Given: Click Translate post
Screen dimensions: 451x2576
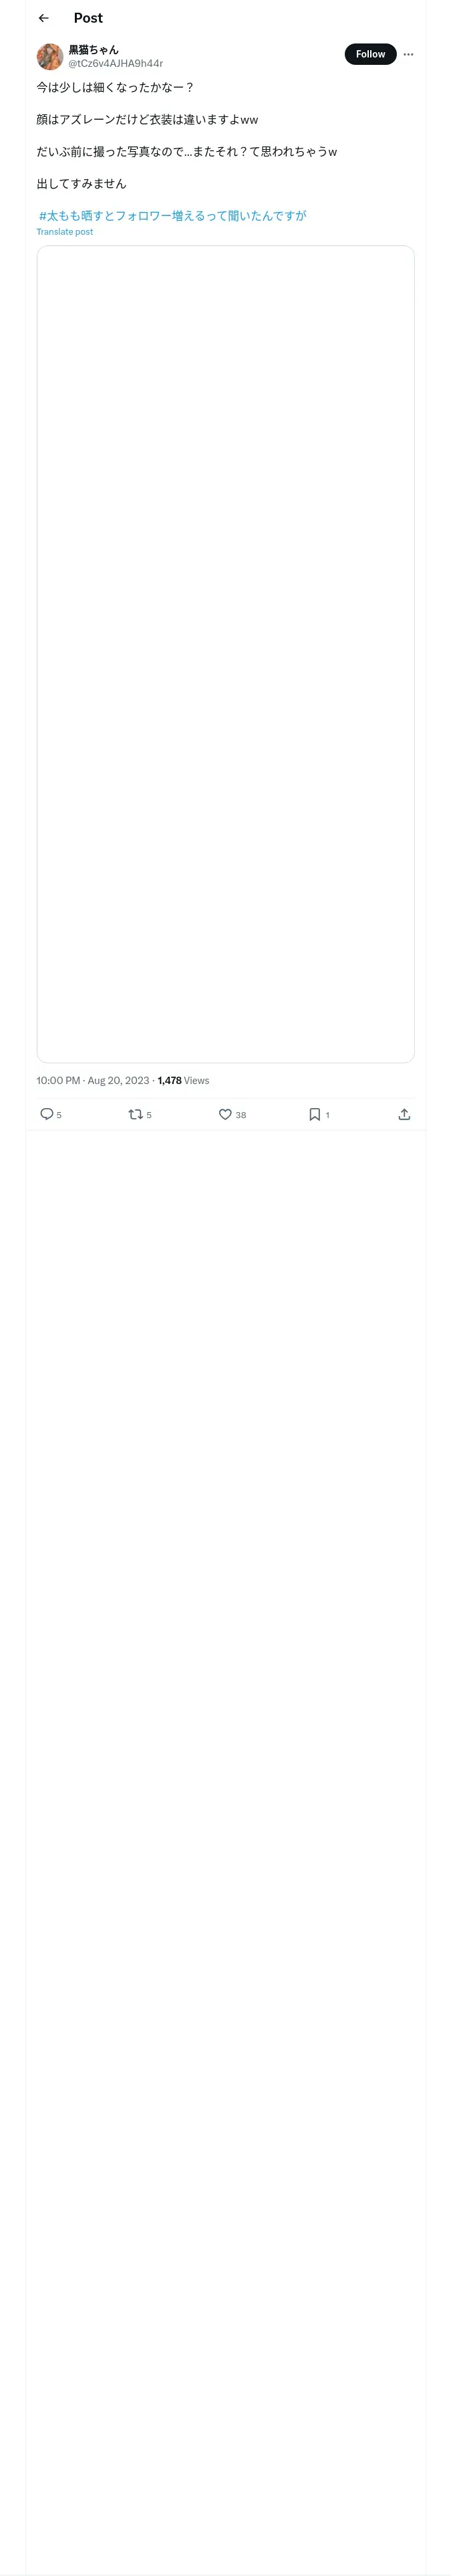Looking at the screenshot, I should point(64,232).
